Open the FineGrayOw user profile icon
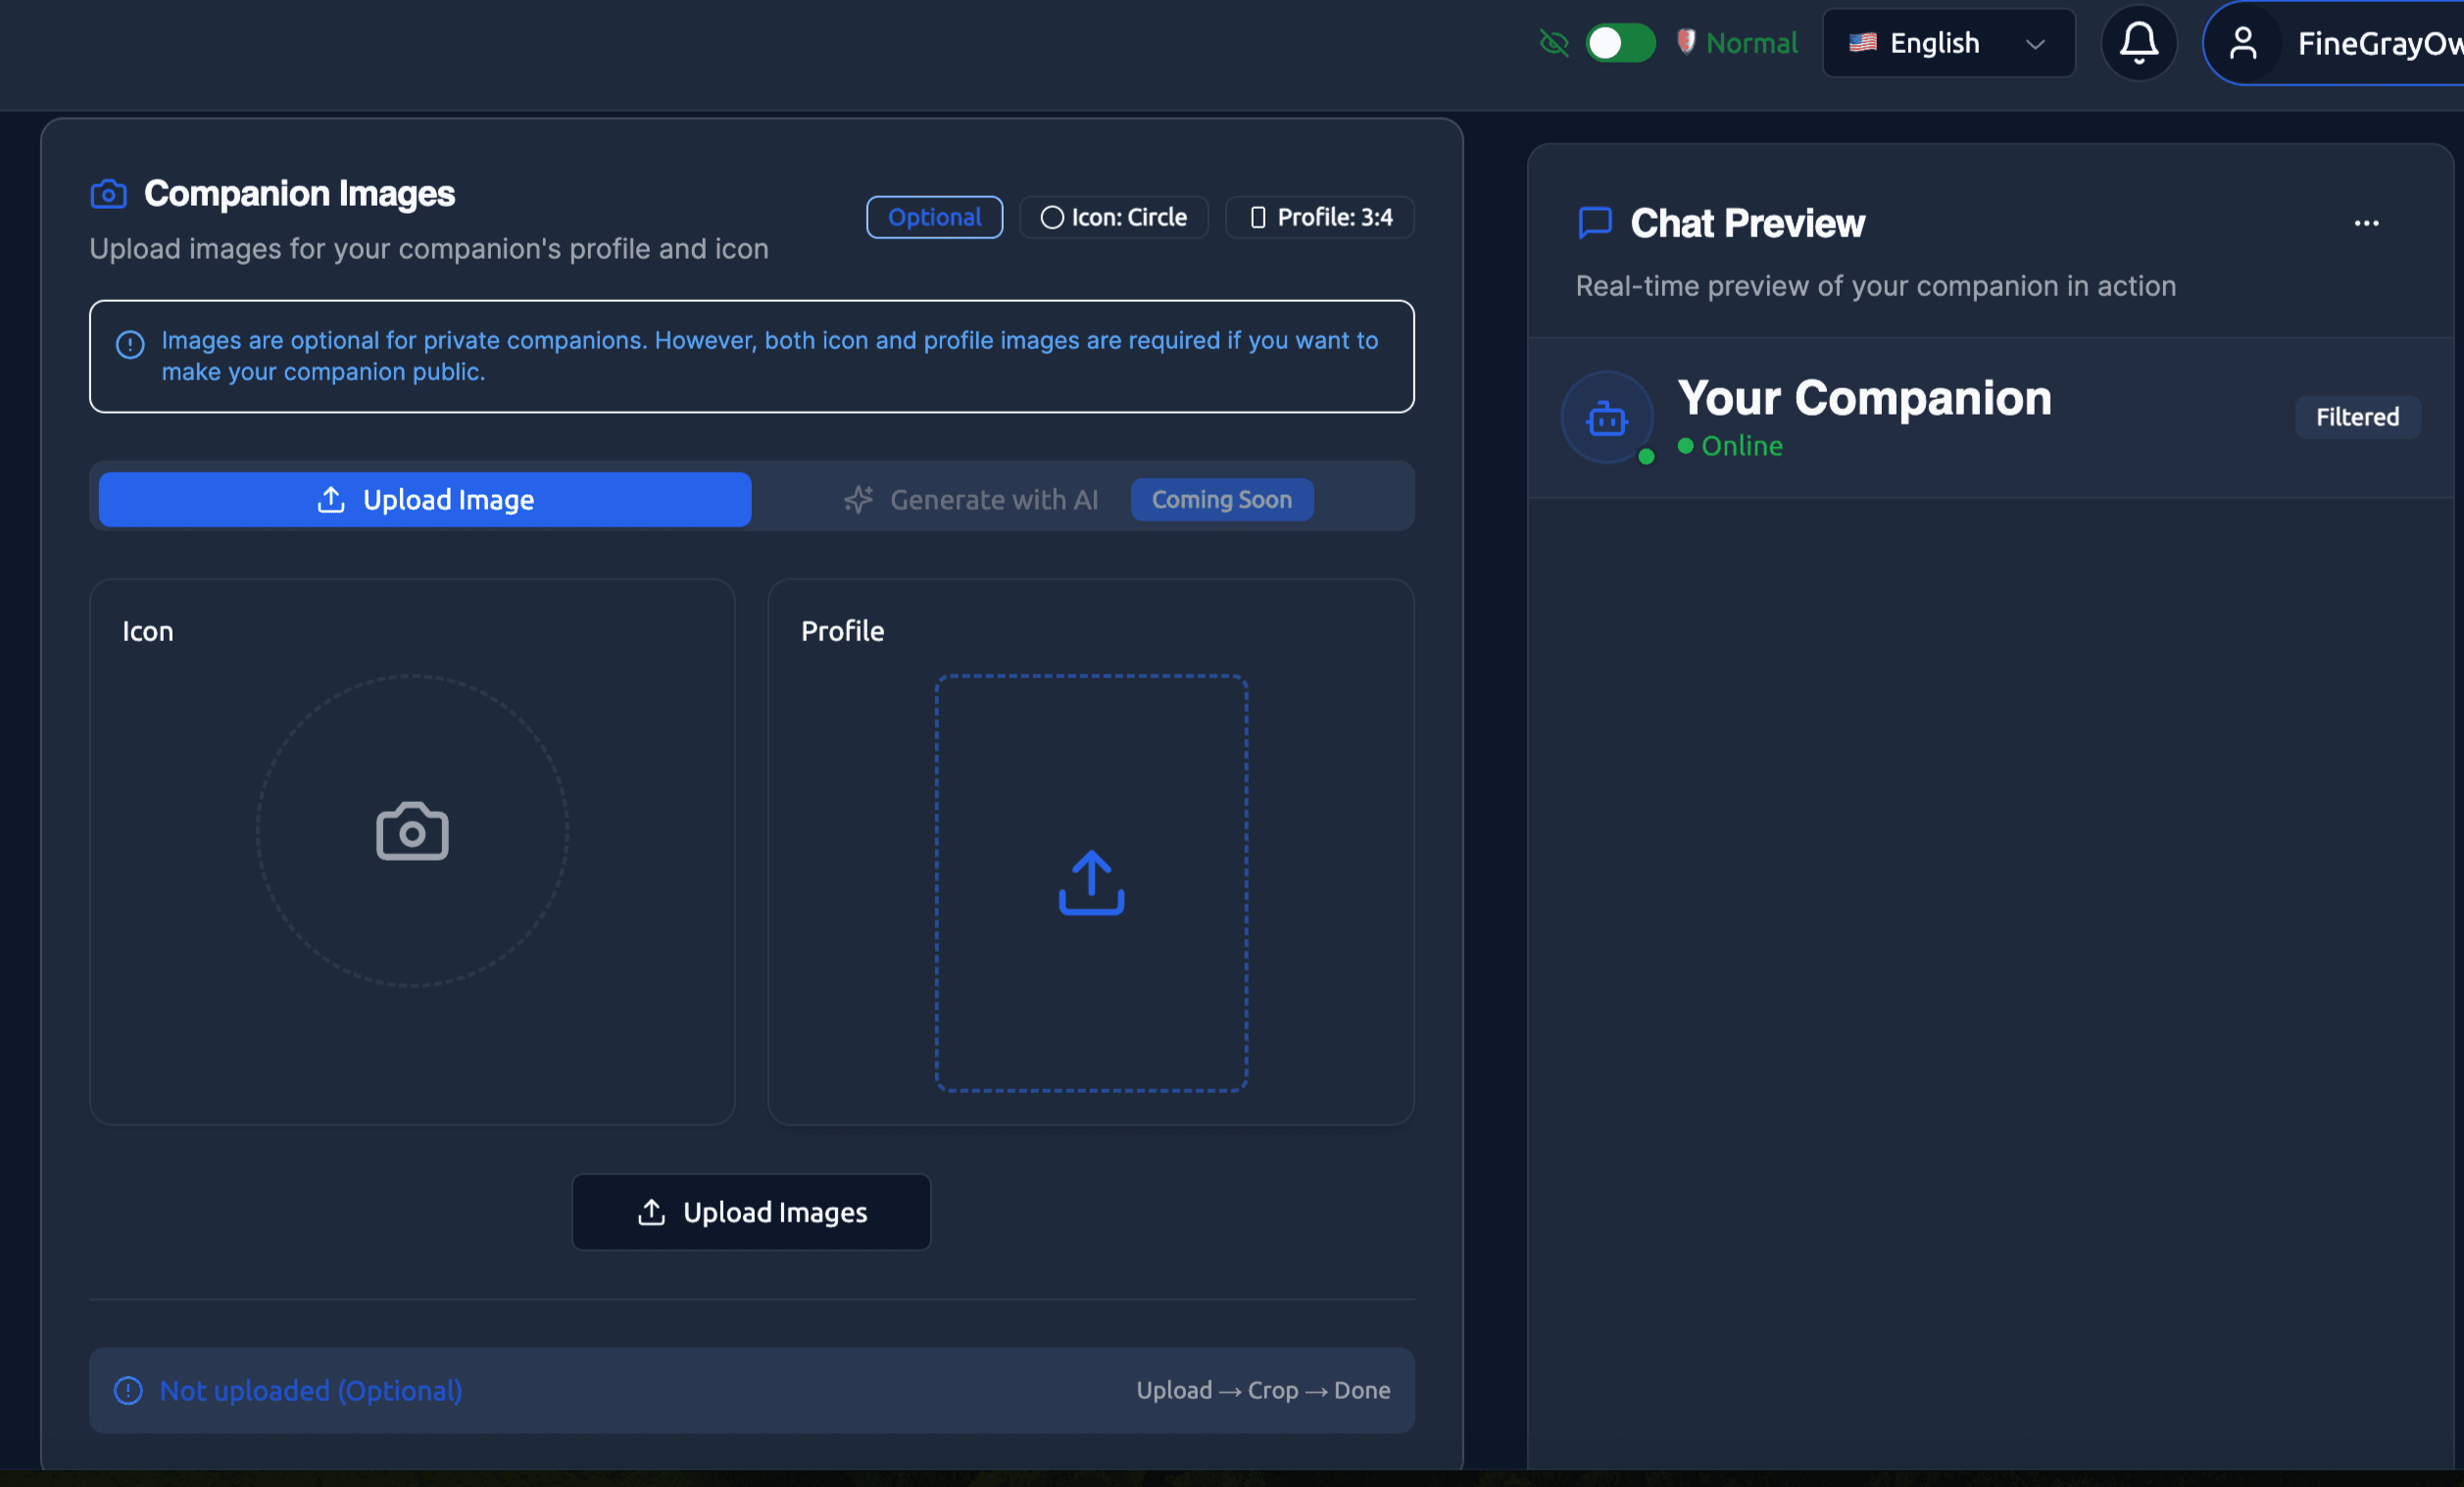Screen dimensions: 2464x1487 pos(2245,43)
